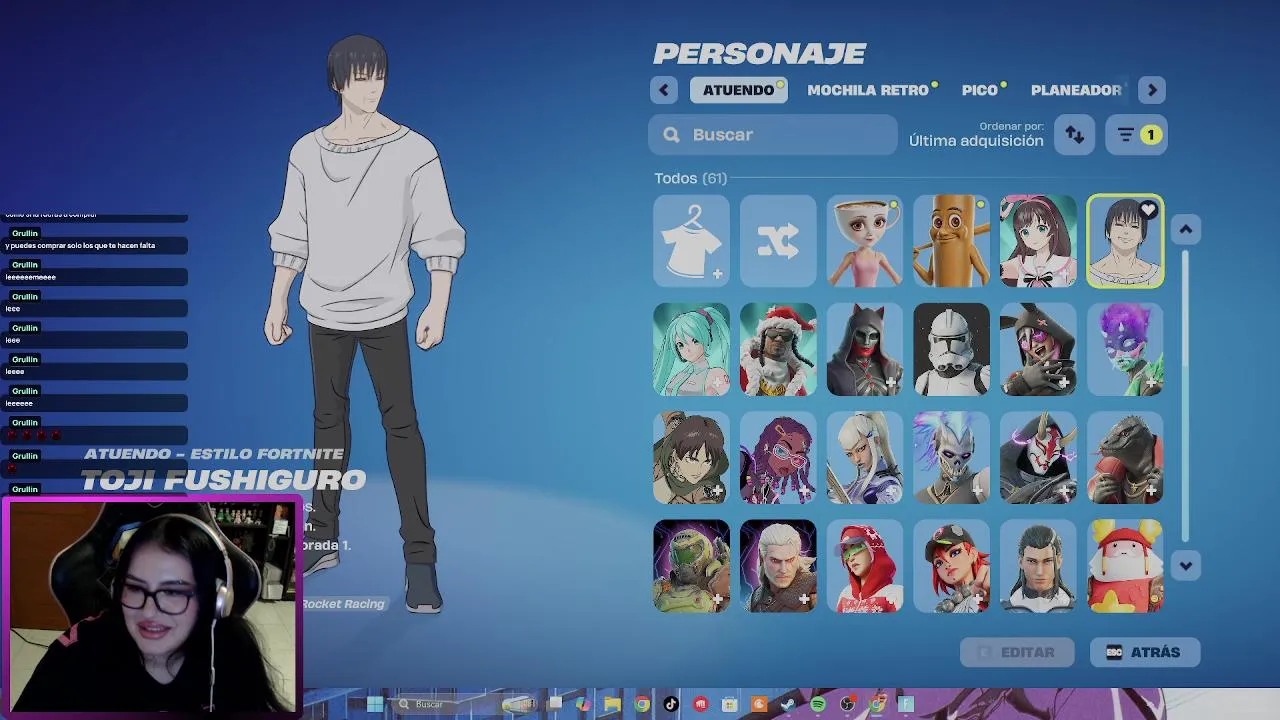1280x720 pixels.
Task: Go to previous category with left arrow
Action: coord(664,90)
